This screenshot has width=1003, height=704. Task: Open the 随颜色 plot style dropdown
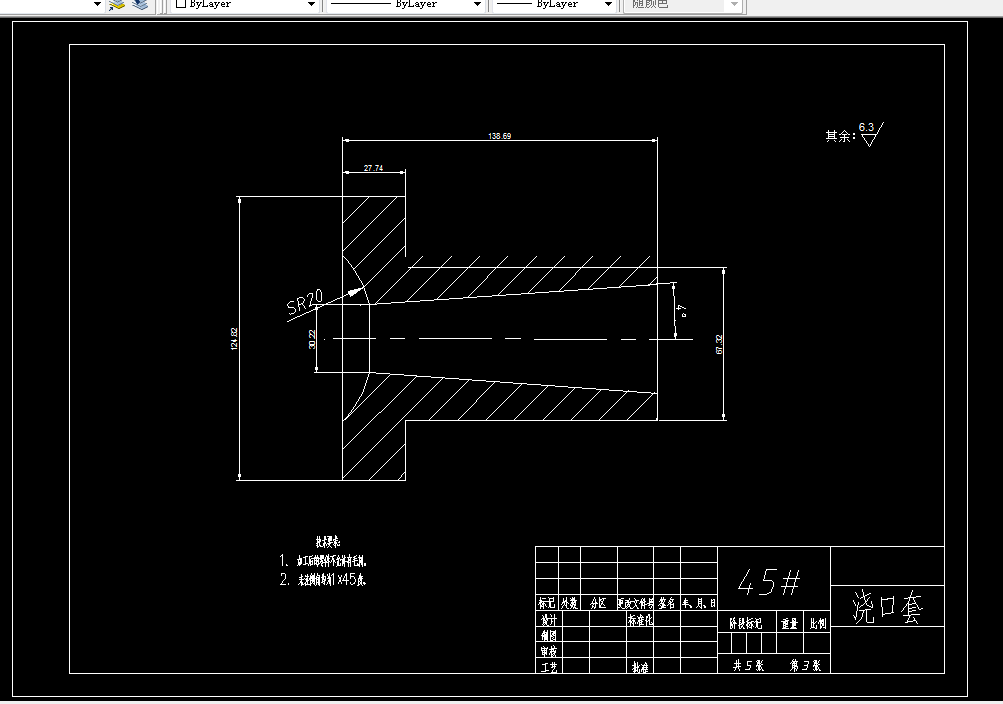click(x=734, y=4)
